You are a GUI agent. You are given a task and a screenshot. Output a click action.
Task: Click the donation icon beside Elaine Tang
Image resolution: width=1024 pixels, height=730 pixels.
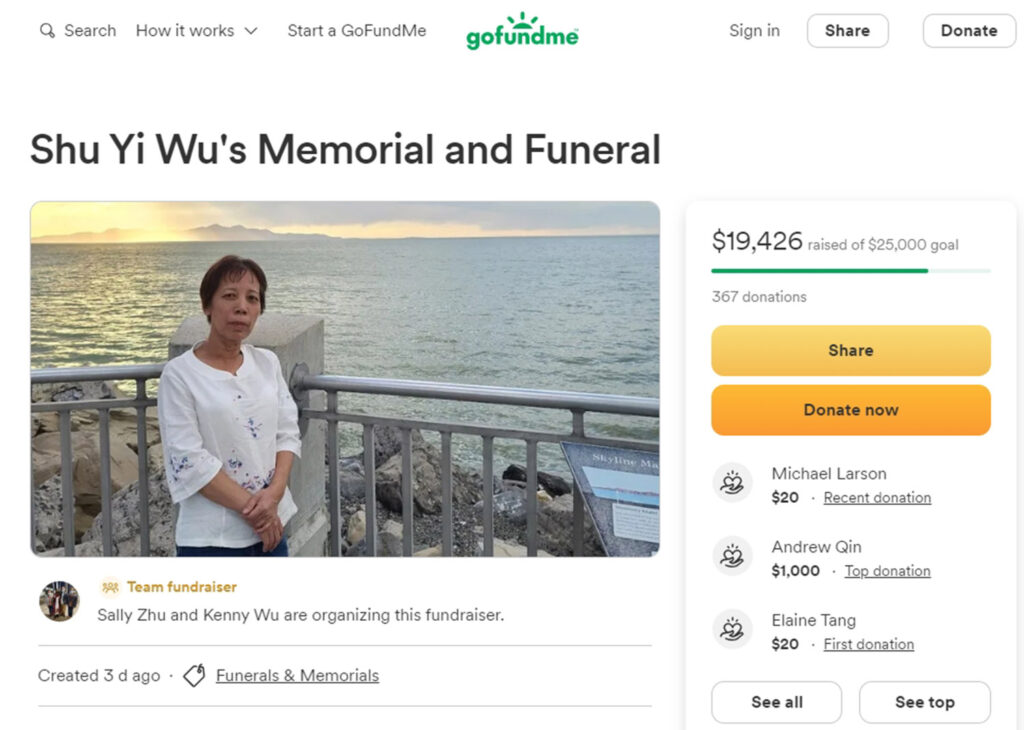click(x=732, y=630)
